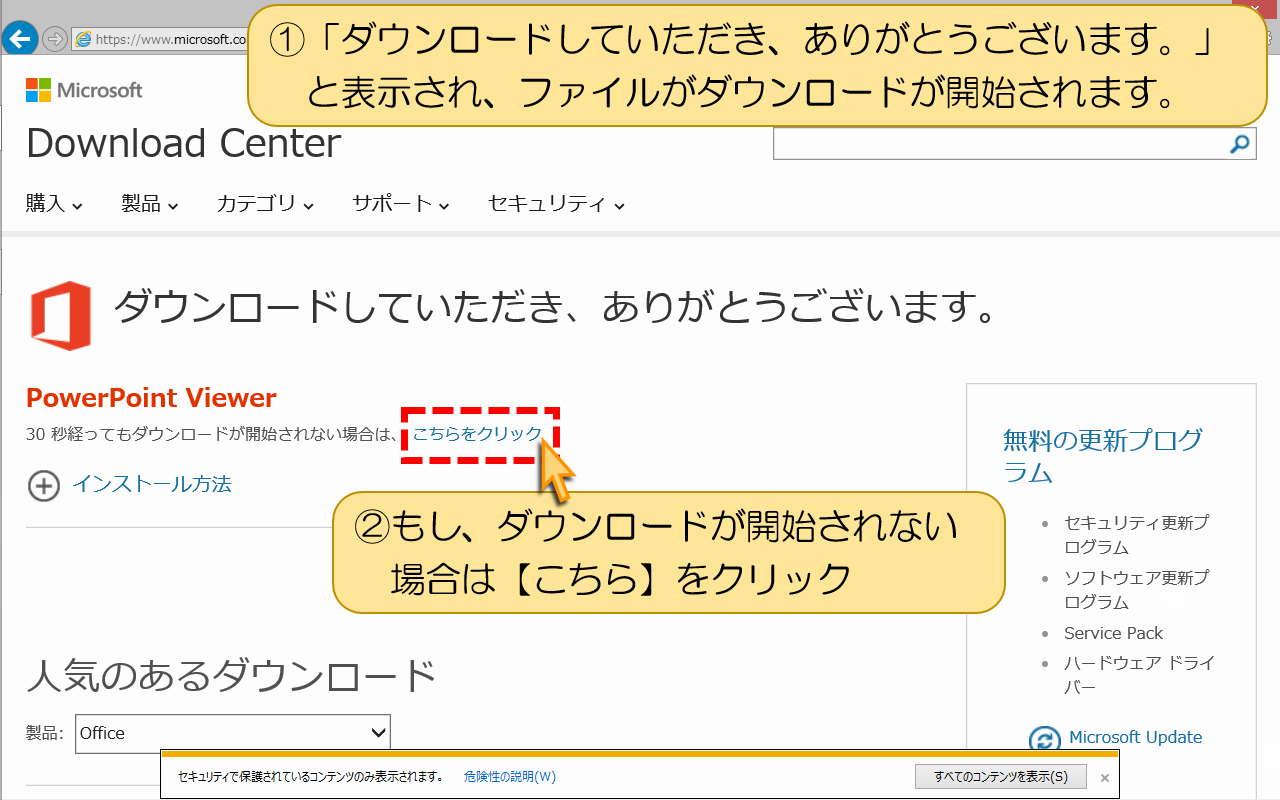Screen dimensions: 1280x800
Task: Open the サポート menu
Action: [400, 204]
